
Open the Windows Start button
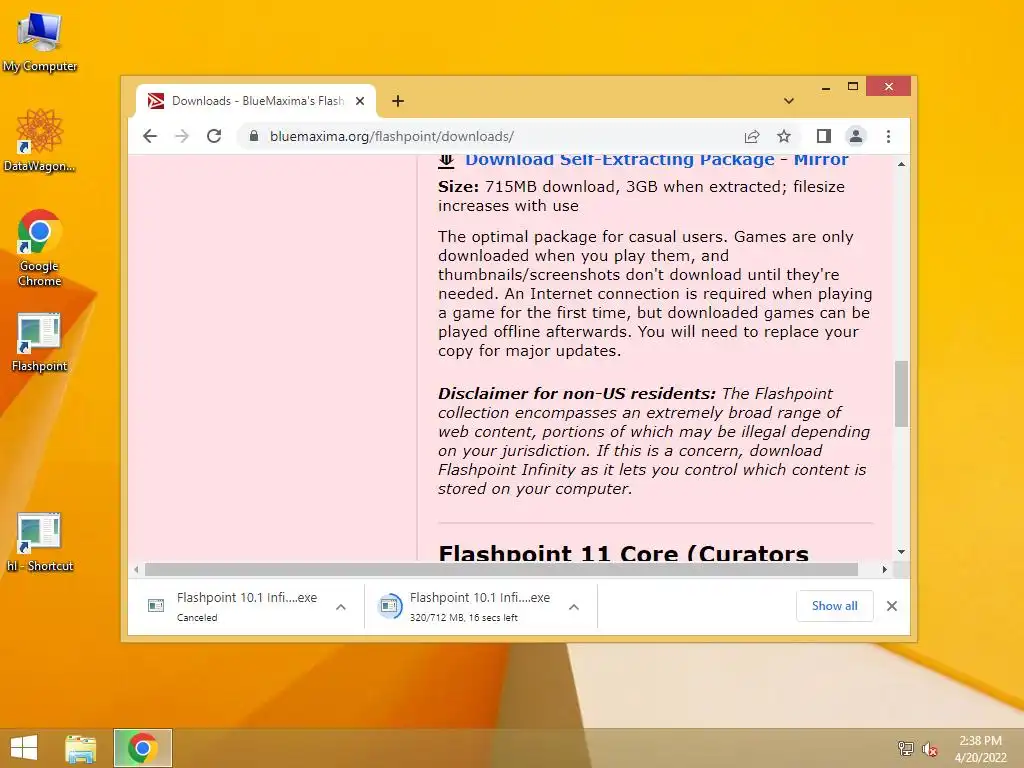coord(24,748)
